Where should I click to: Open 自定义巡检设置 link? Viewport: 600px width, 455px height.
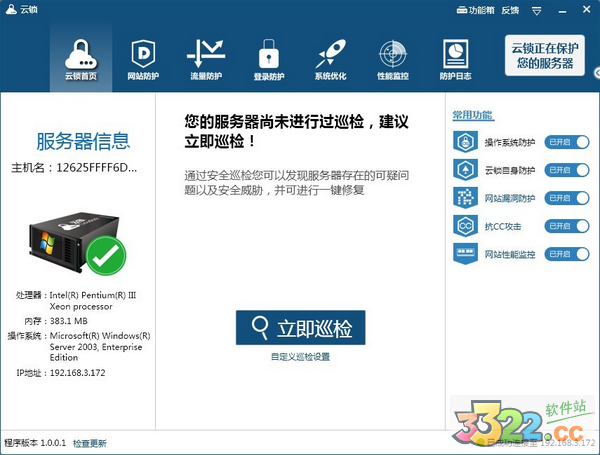(300, 357)
